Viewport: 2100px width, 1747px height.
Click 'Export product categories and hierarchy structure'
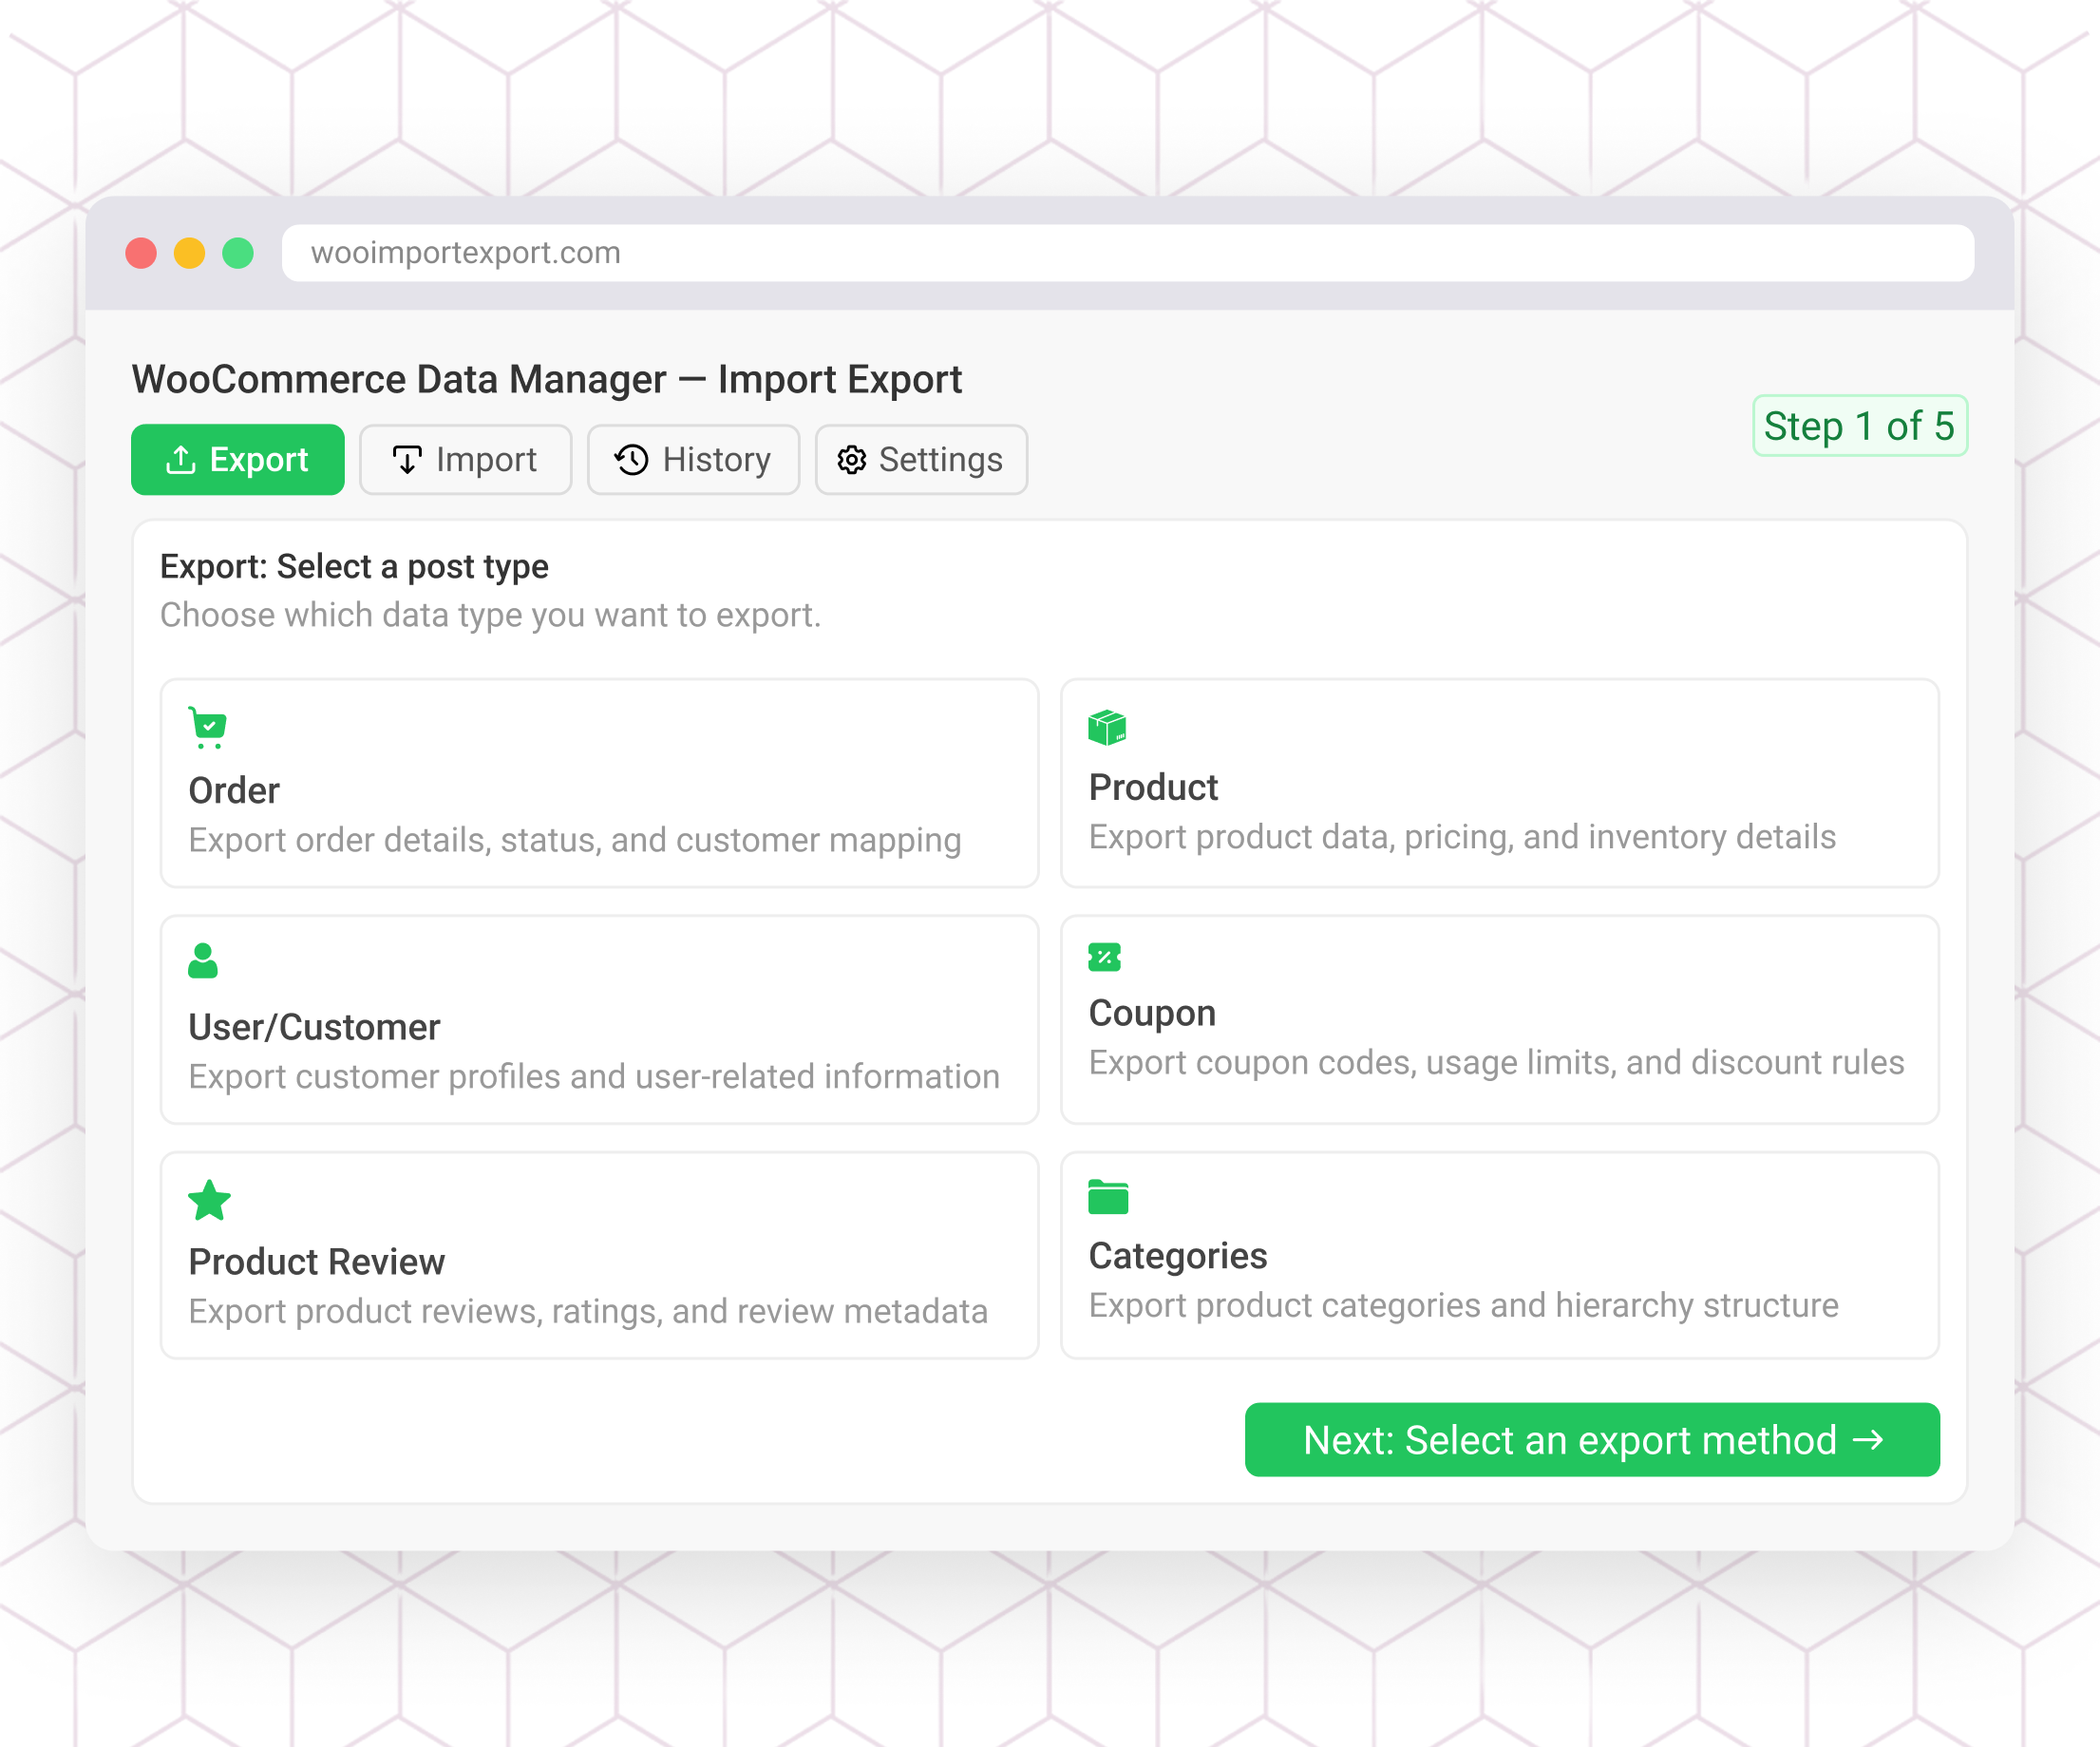[1464, 1305]
